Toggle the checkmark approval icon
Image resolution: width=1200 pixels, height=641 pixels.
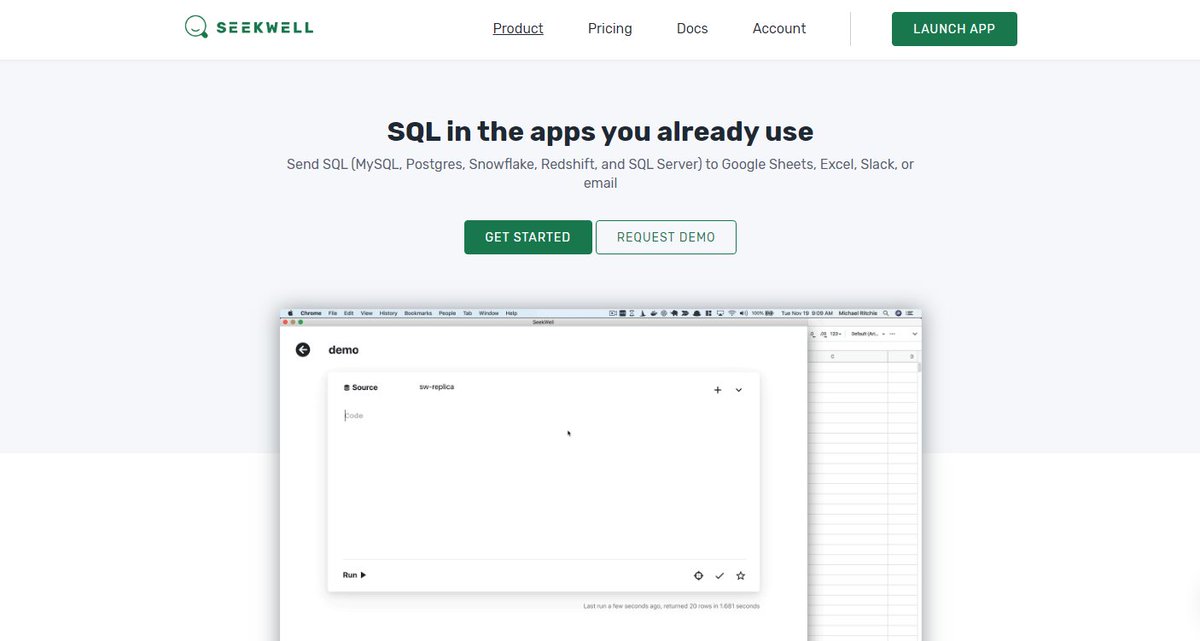click(719, 575)
